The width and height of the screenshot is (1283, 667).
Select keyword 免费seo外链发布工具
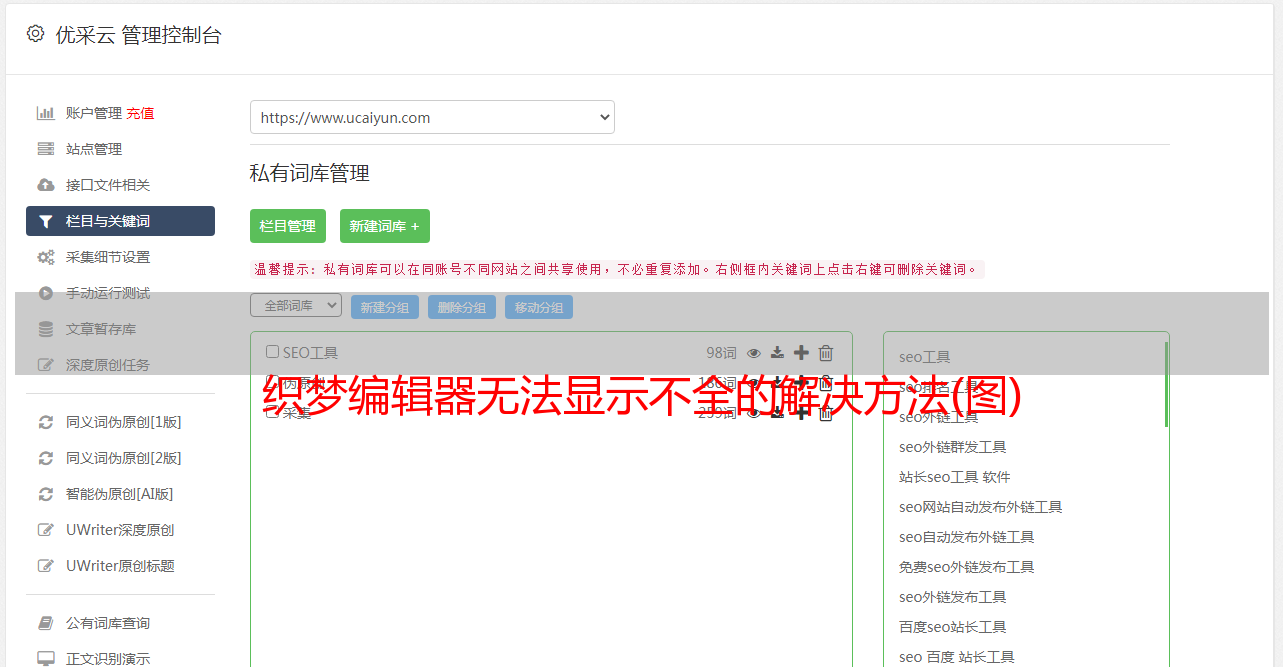pos(967,567)
